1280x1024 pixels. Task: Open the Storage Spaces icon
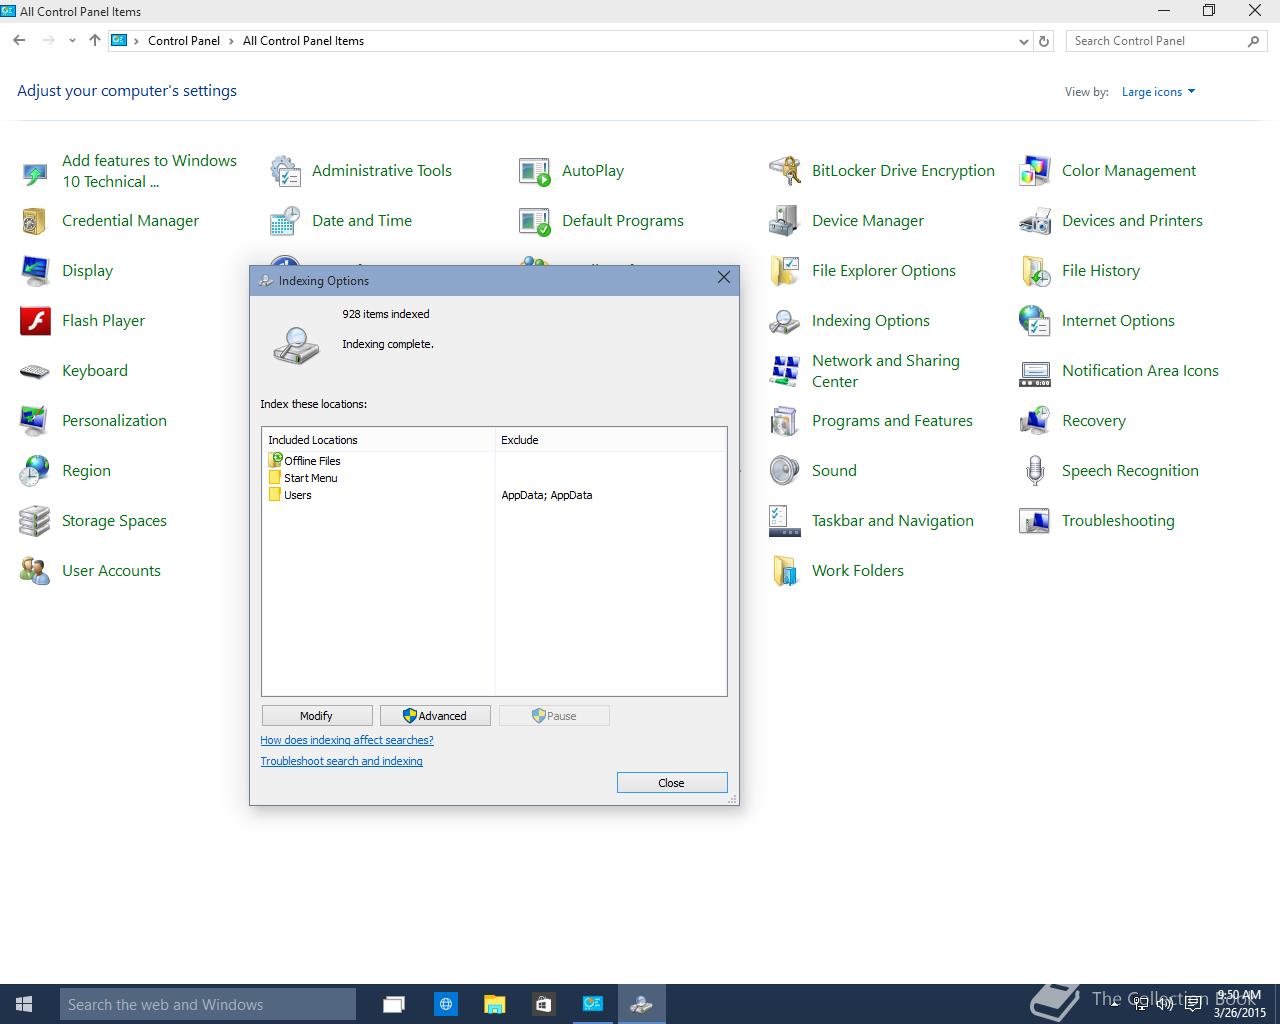[35, 521]
